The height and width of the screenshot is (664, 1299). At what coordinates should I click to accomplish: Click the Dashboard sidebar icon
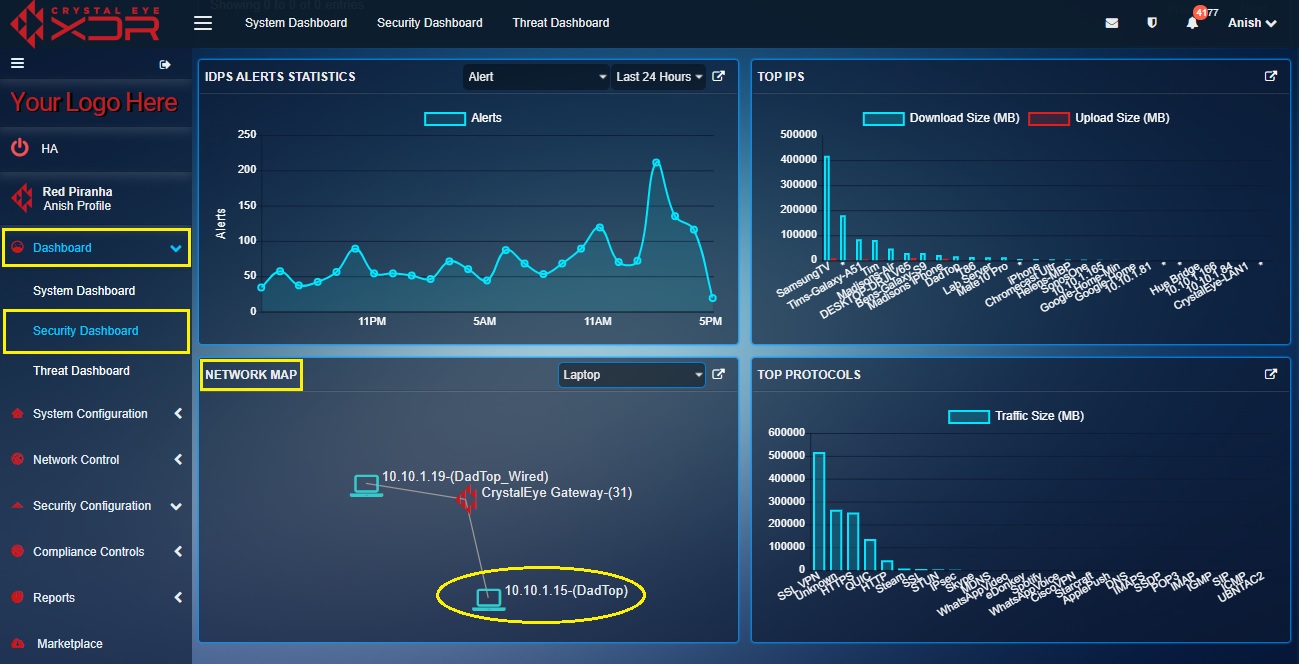point(16,248)
